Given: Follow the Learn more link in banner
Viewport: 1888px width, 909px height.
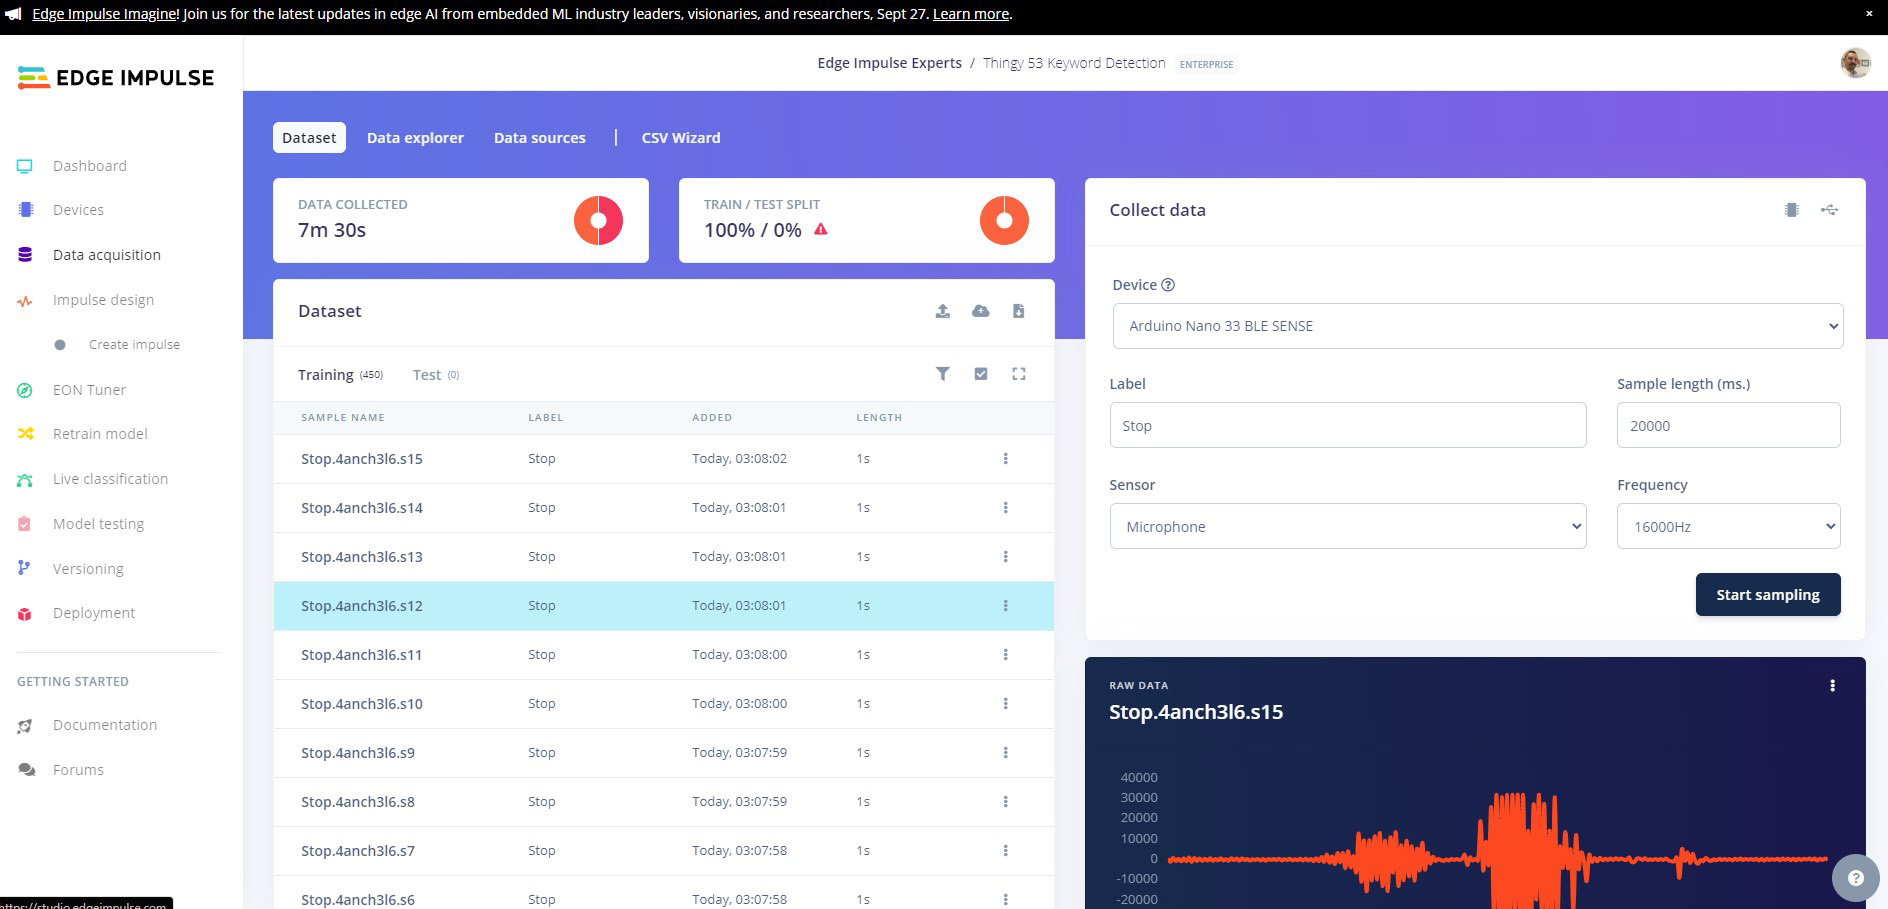Looking at the screenshot, I should [x=970, y=14].
